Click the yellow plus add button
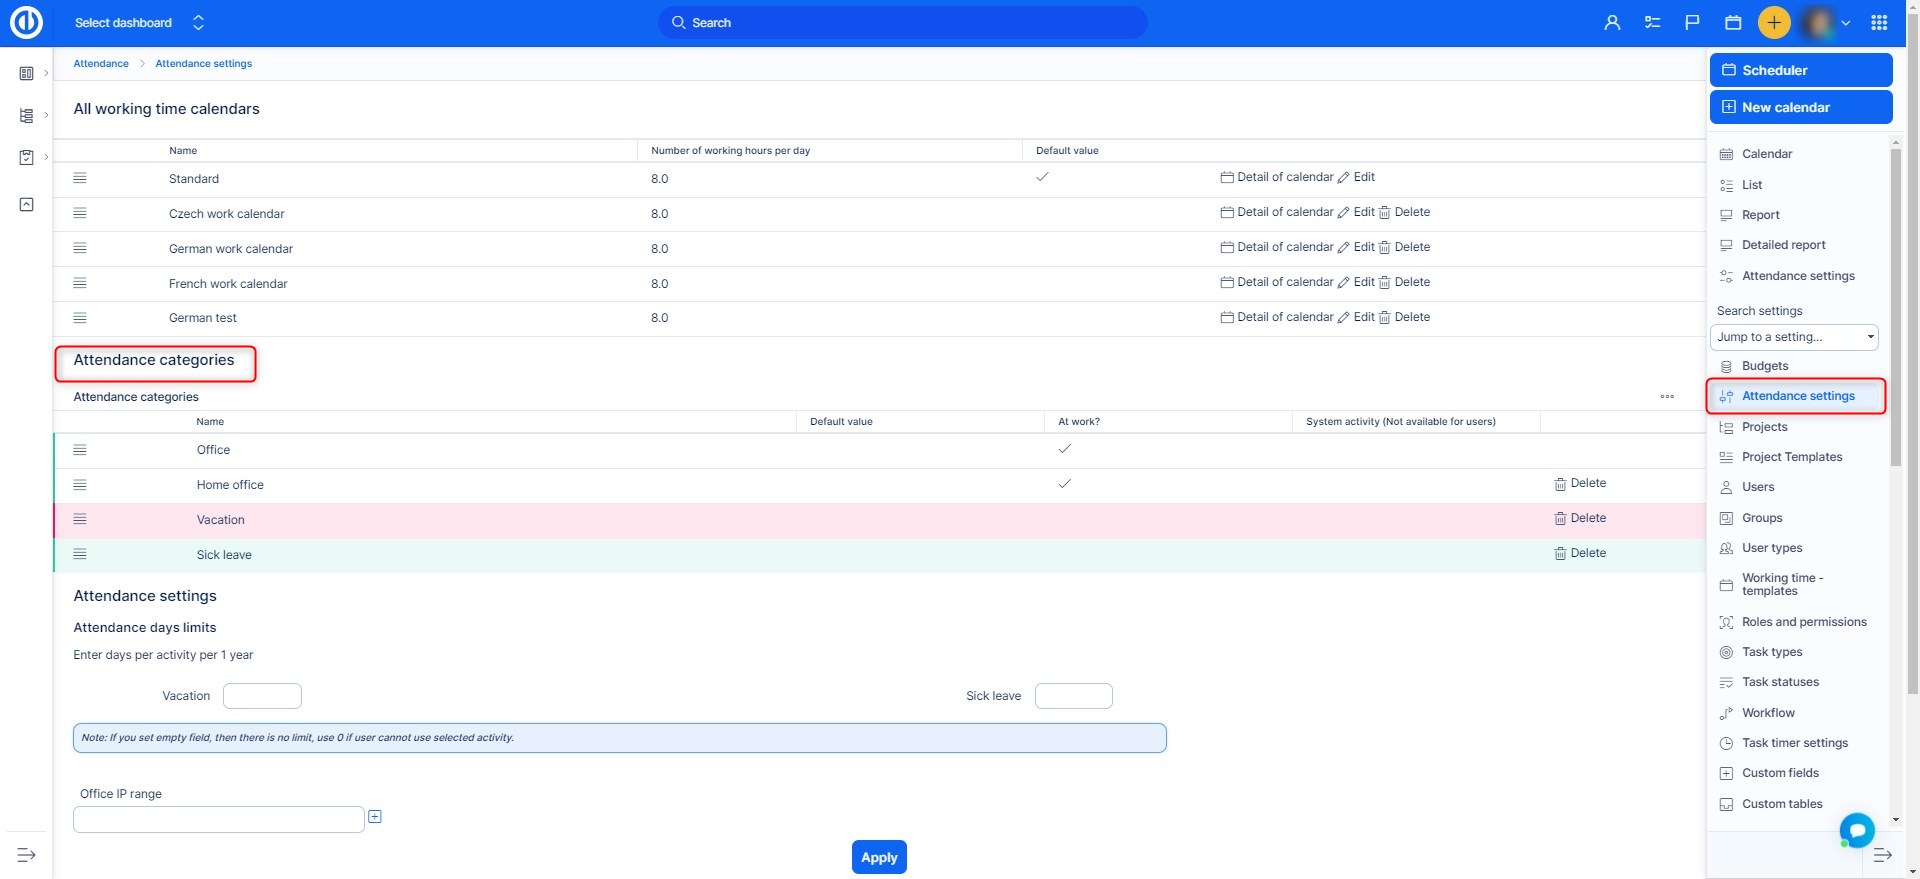The image size is (1920, 879). click(1774, 22)
